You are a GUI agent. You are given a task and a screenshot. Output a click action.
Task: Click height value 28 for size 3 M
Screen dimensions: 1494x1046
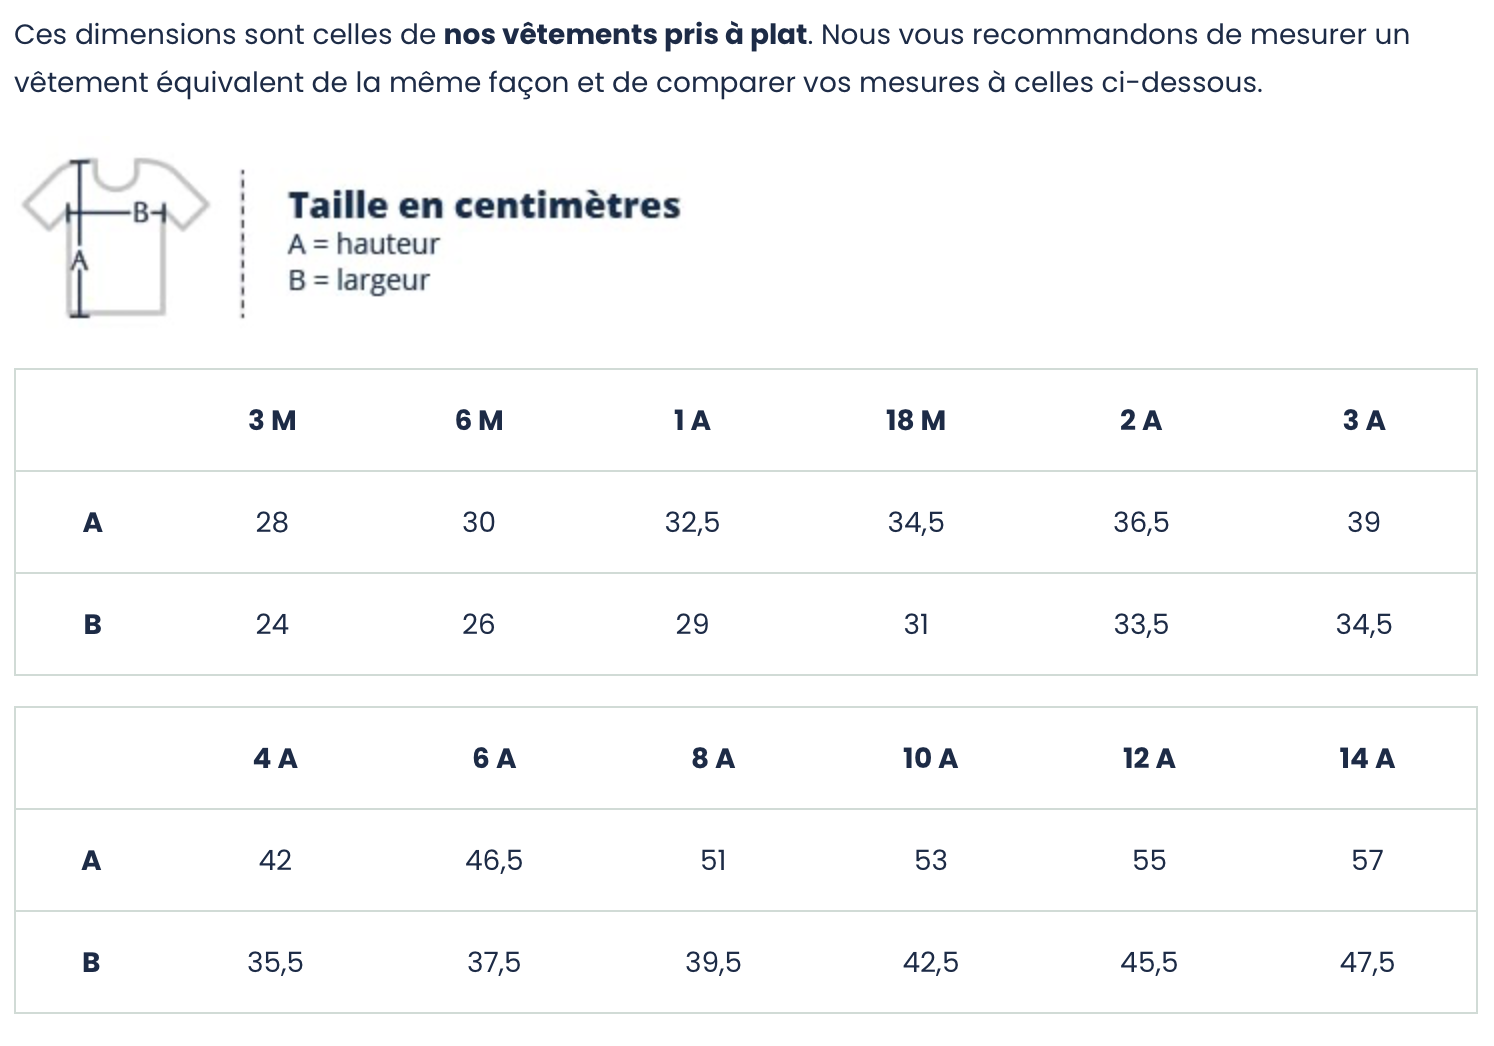(272, 523)
